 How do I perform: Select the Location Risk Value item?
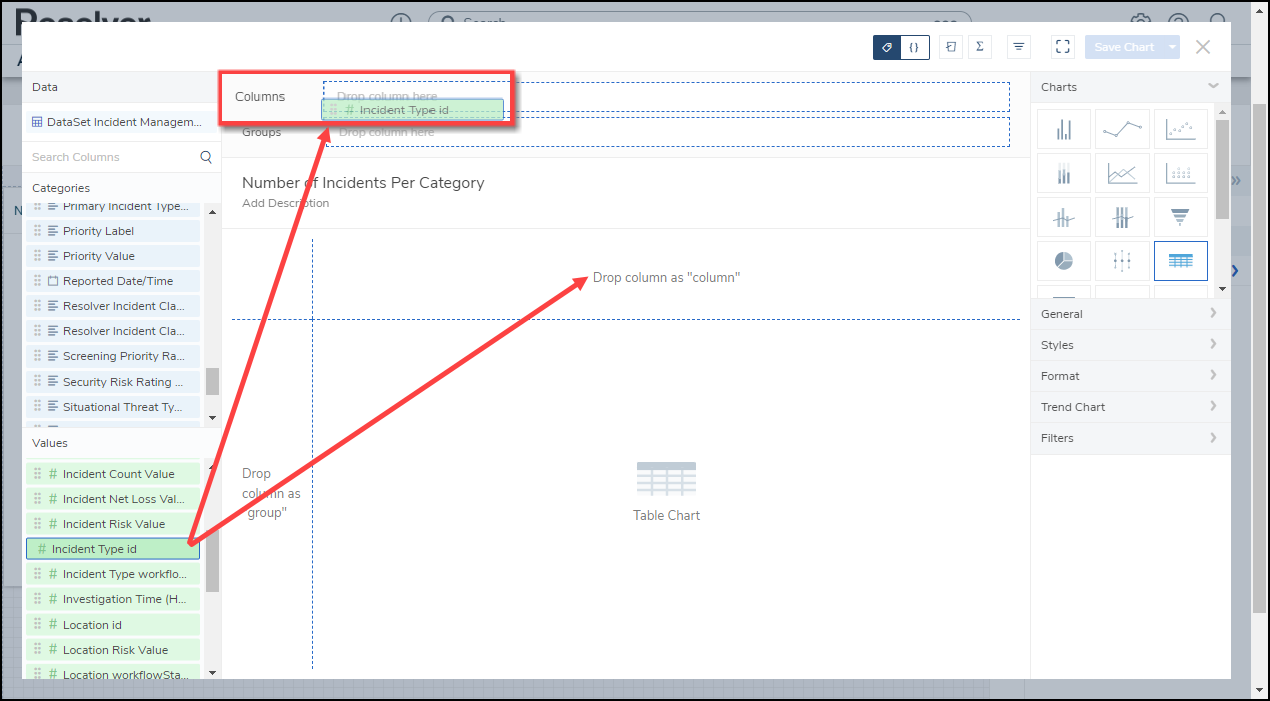click(x=113, y=650)
